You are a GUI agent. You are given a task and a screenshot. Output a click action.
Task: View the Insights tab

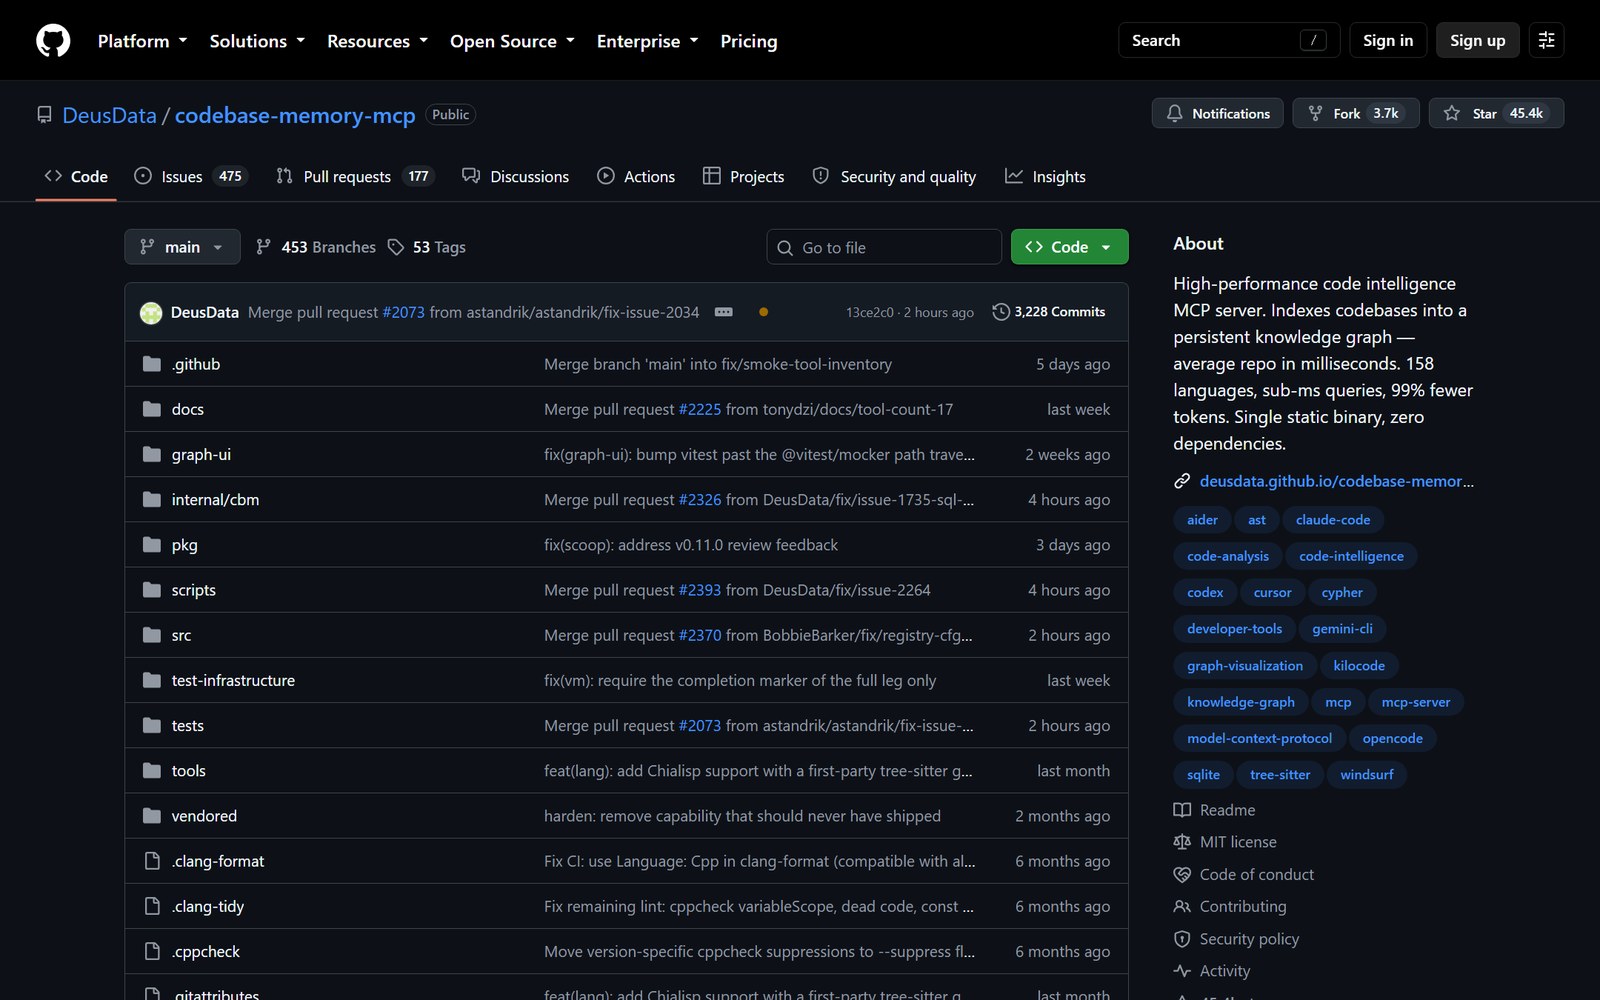[1045, 176]
